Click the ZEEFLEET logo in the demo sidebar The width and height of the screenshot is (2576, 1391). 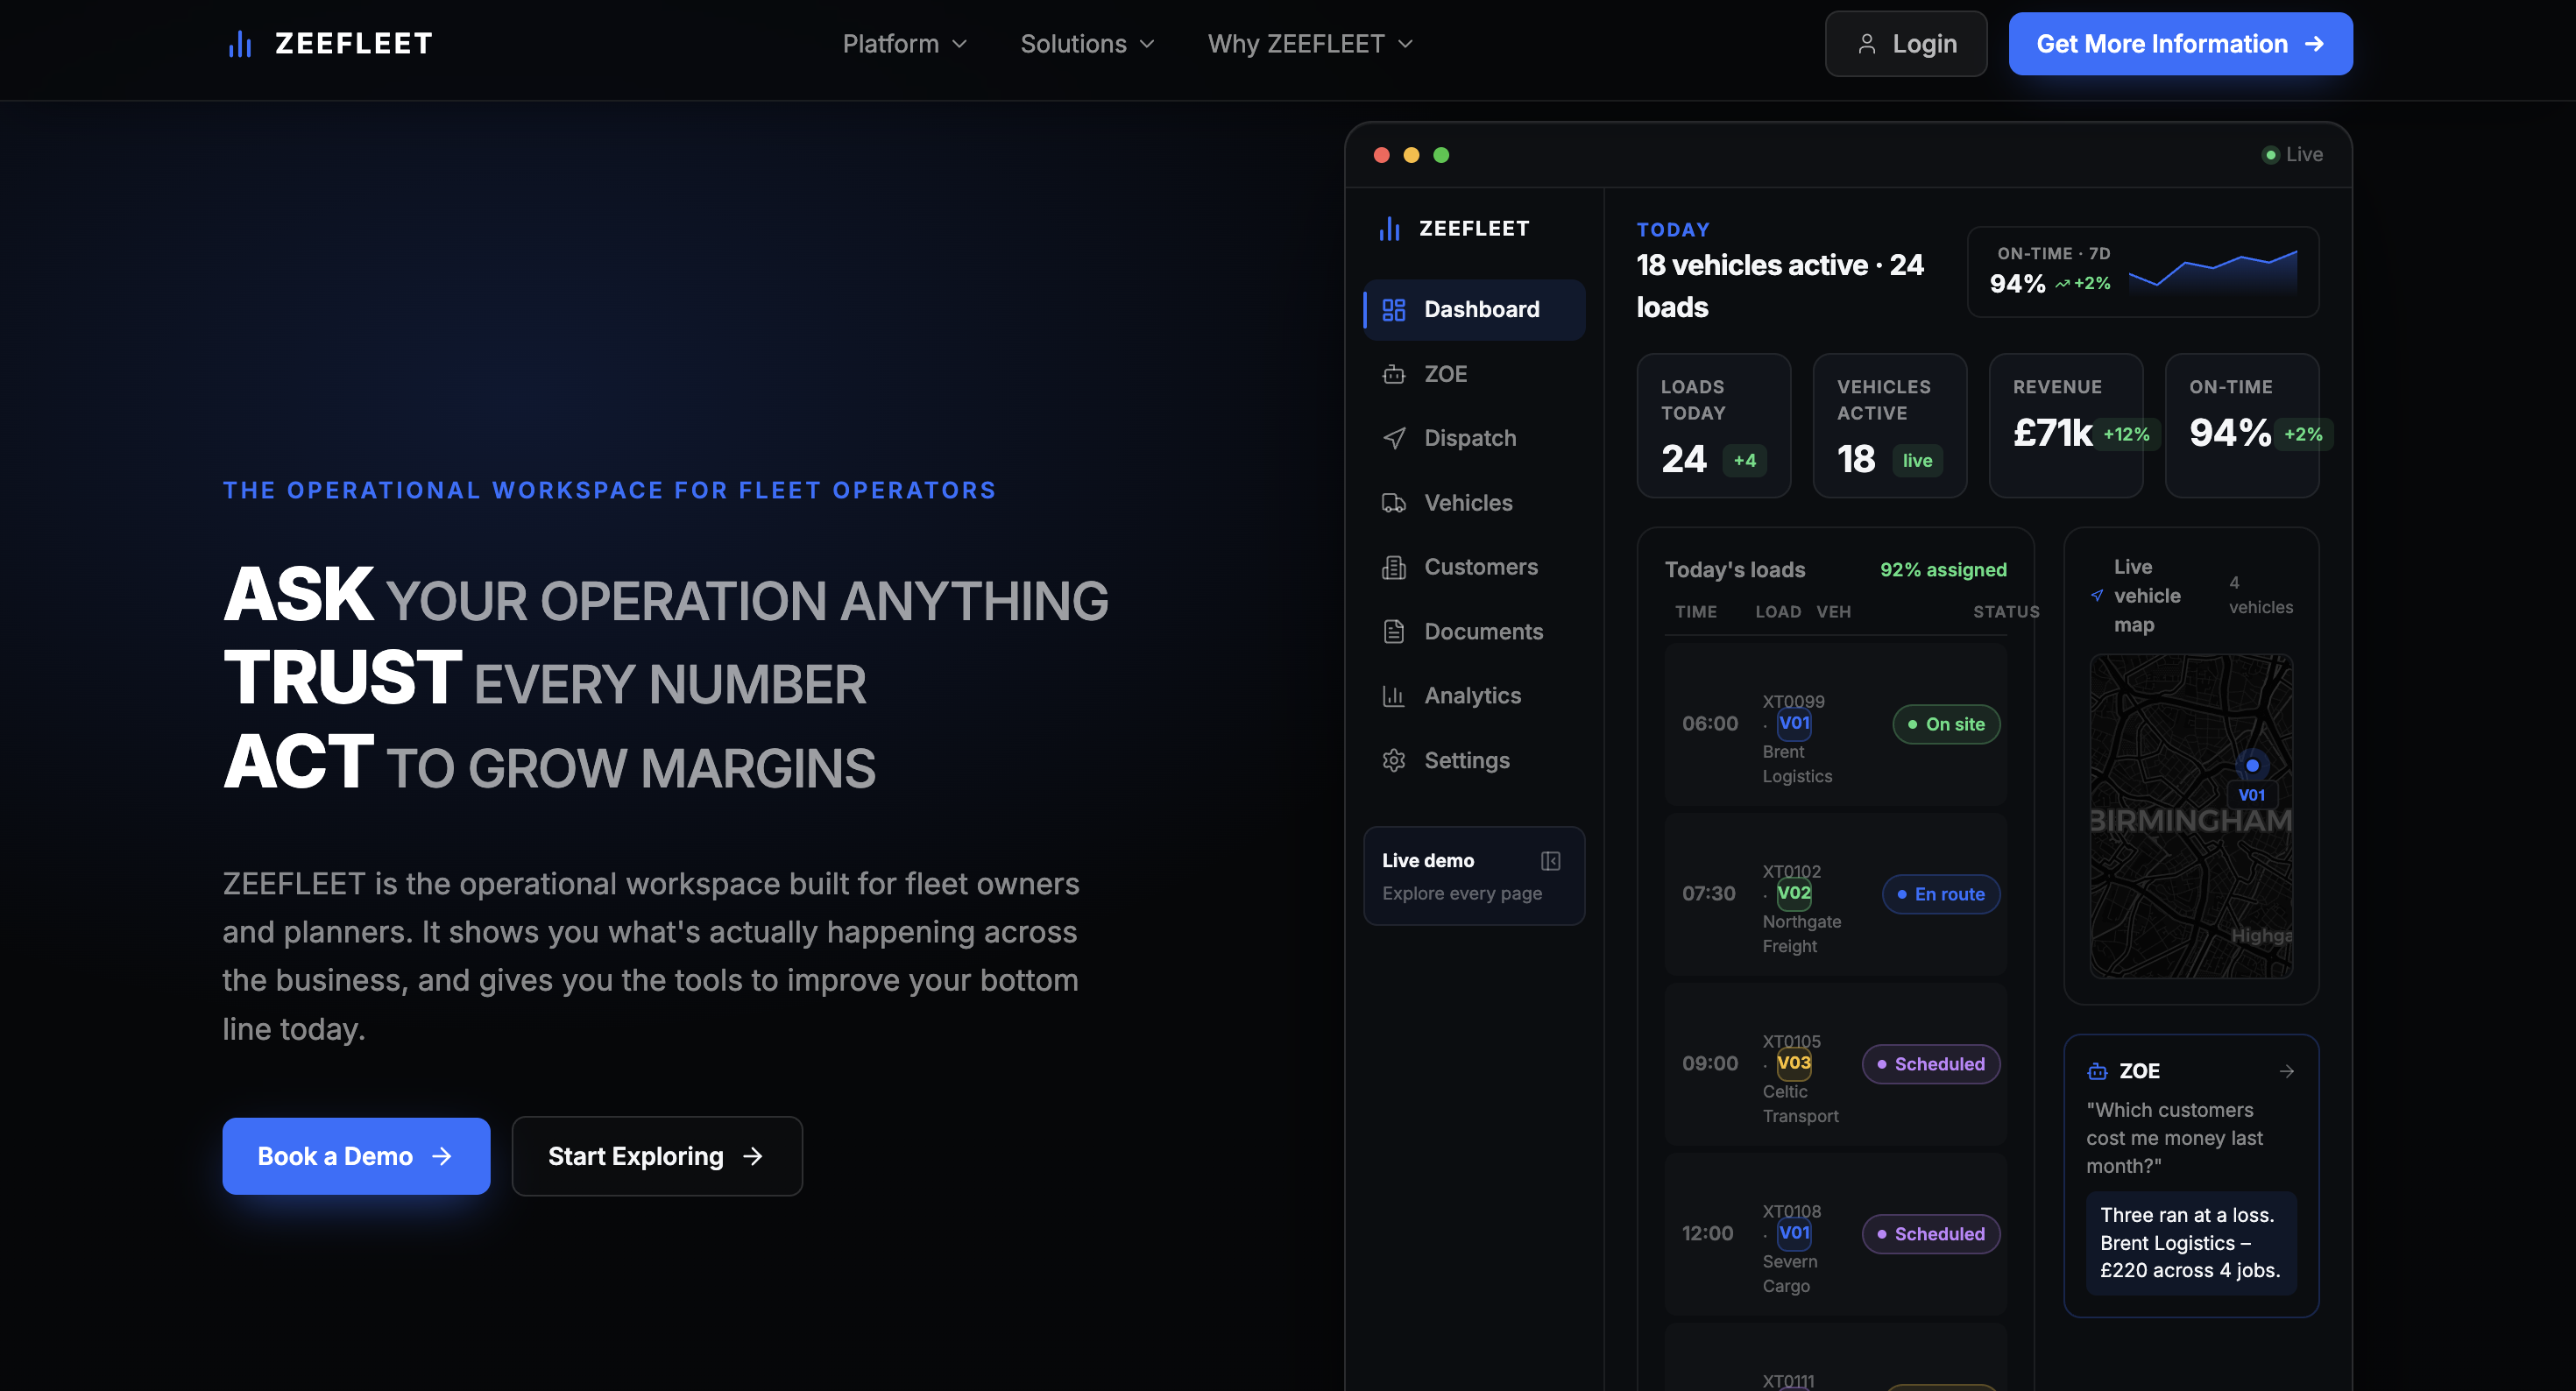click(x=1454, y=229)
